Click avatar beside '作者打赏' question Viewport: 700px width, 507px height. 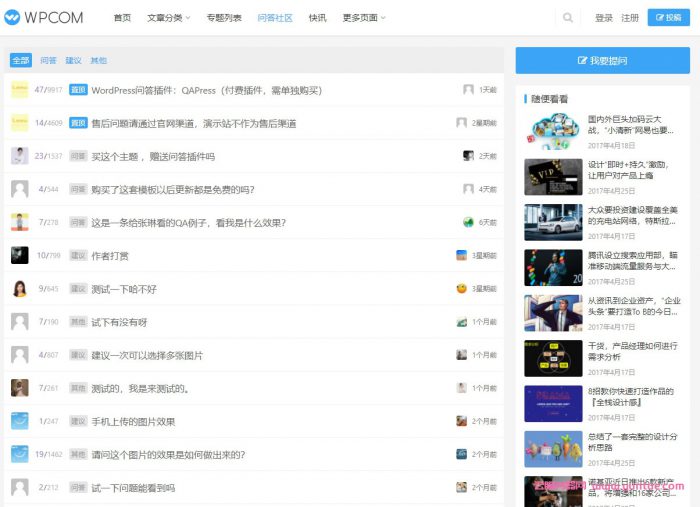(x=19, y=255)
